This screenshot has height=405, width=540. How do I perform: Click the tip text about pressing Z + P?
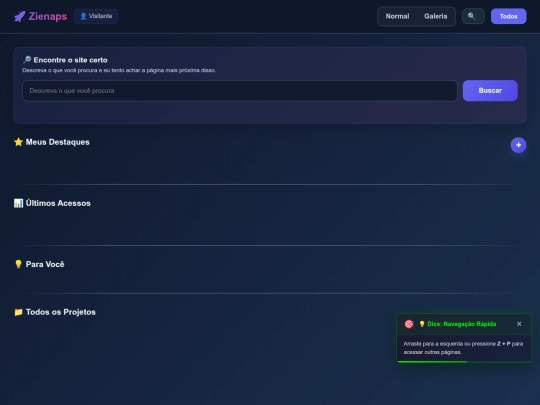pos(463,348)
